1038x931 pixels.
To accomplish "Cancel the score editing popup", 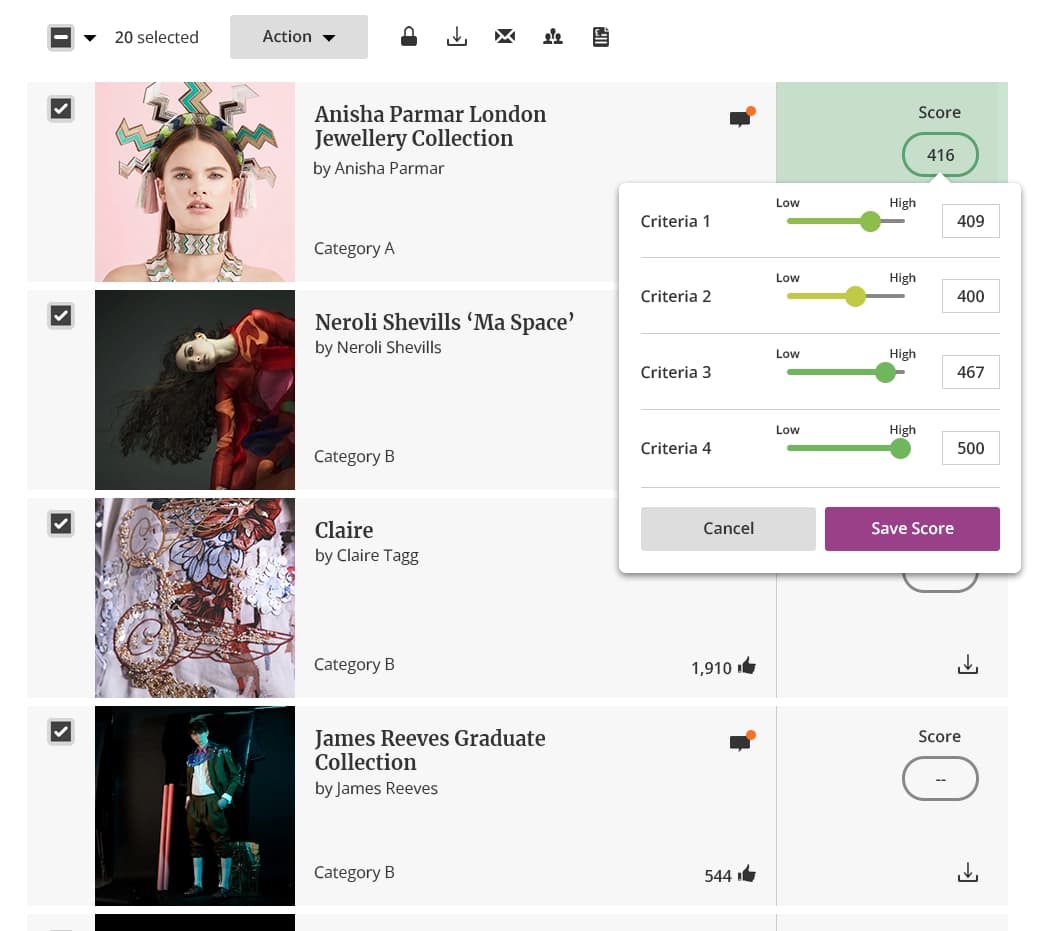I will [728, 528].
